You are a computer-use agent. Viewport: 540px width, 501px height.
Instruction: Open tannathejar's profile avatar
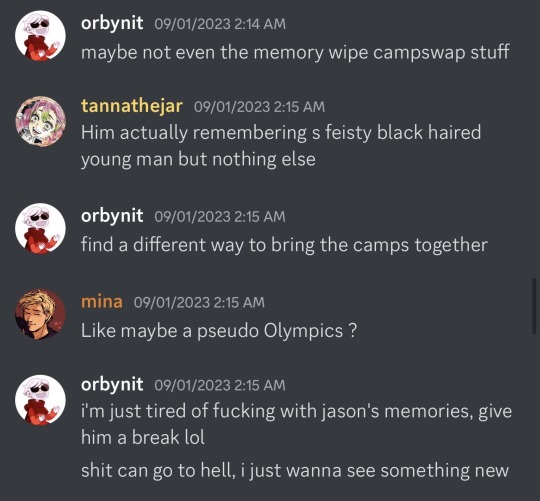point(40,121)
